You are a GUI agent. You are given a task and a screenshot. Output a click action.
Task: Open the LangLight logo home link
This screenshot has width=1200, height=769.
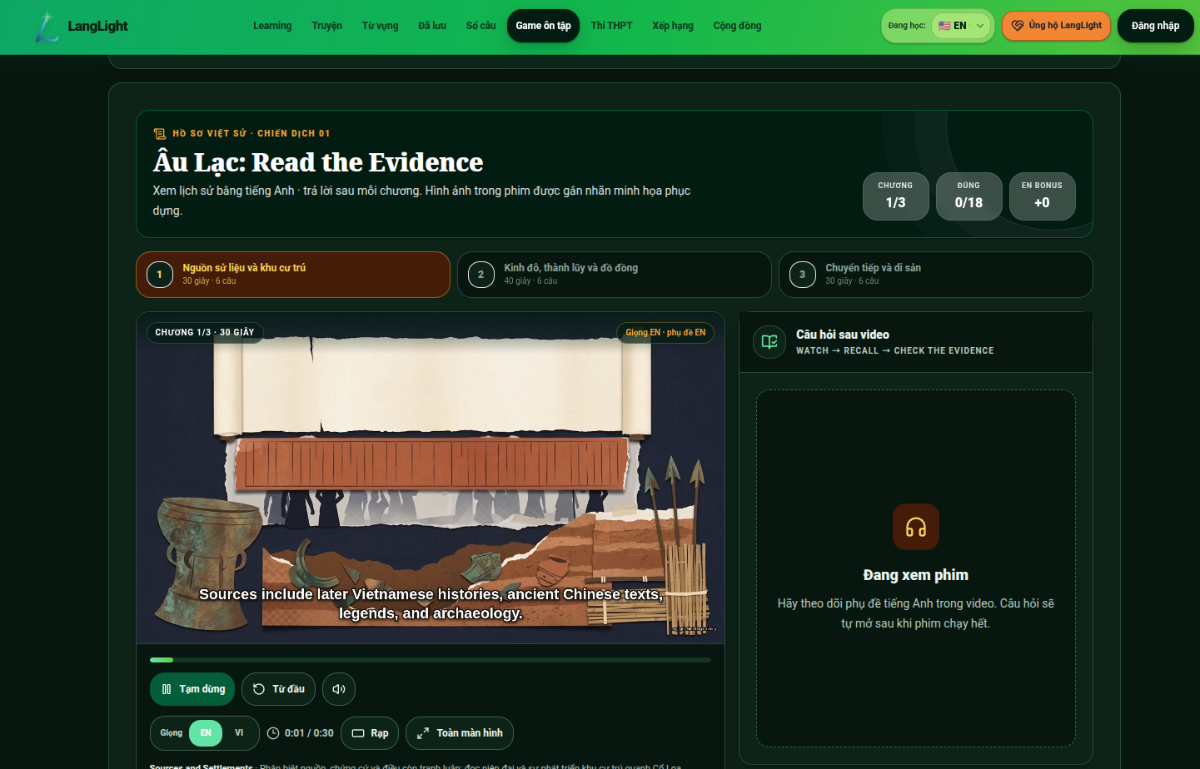(x=81, y=26)
